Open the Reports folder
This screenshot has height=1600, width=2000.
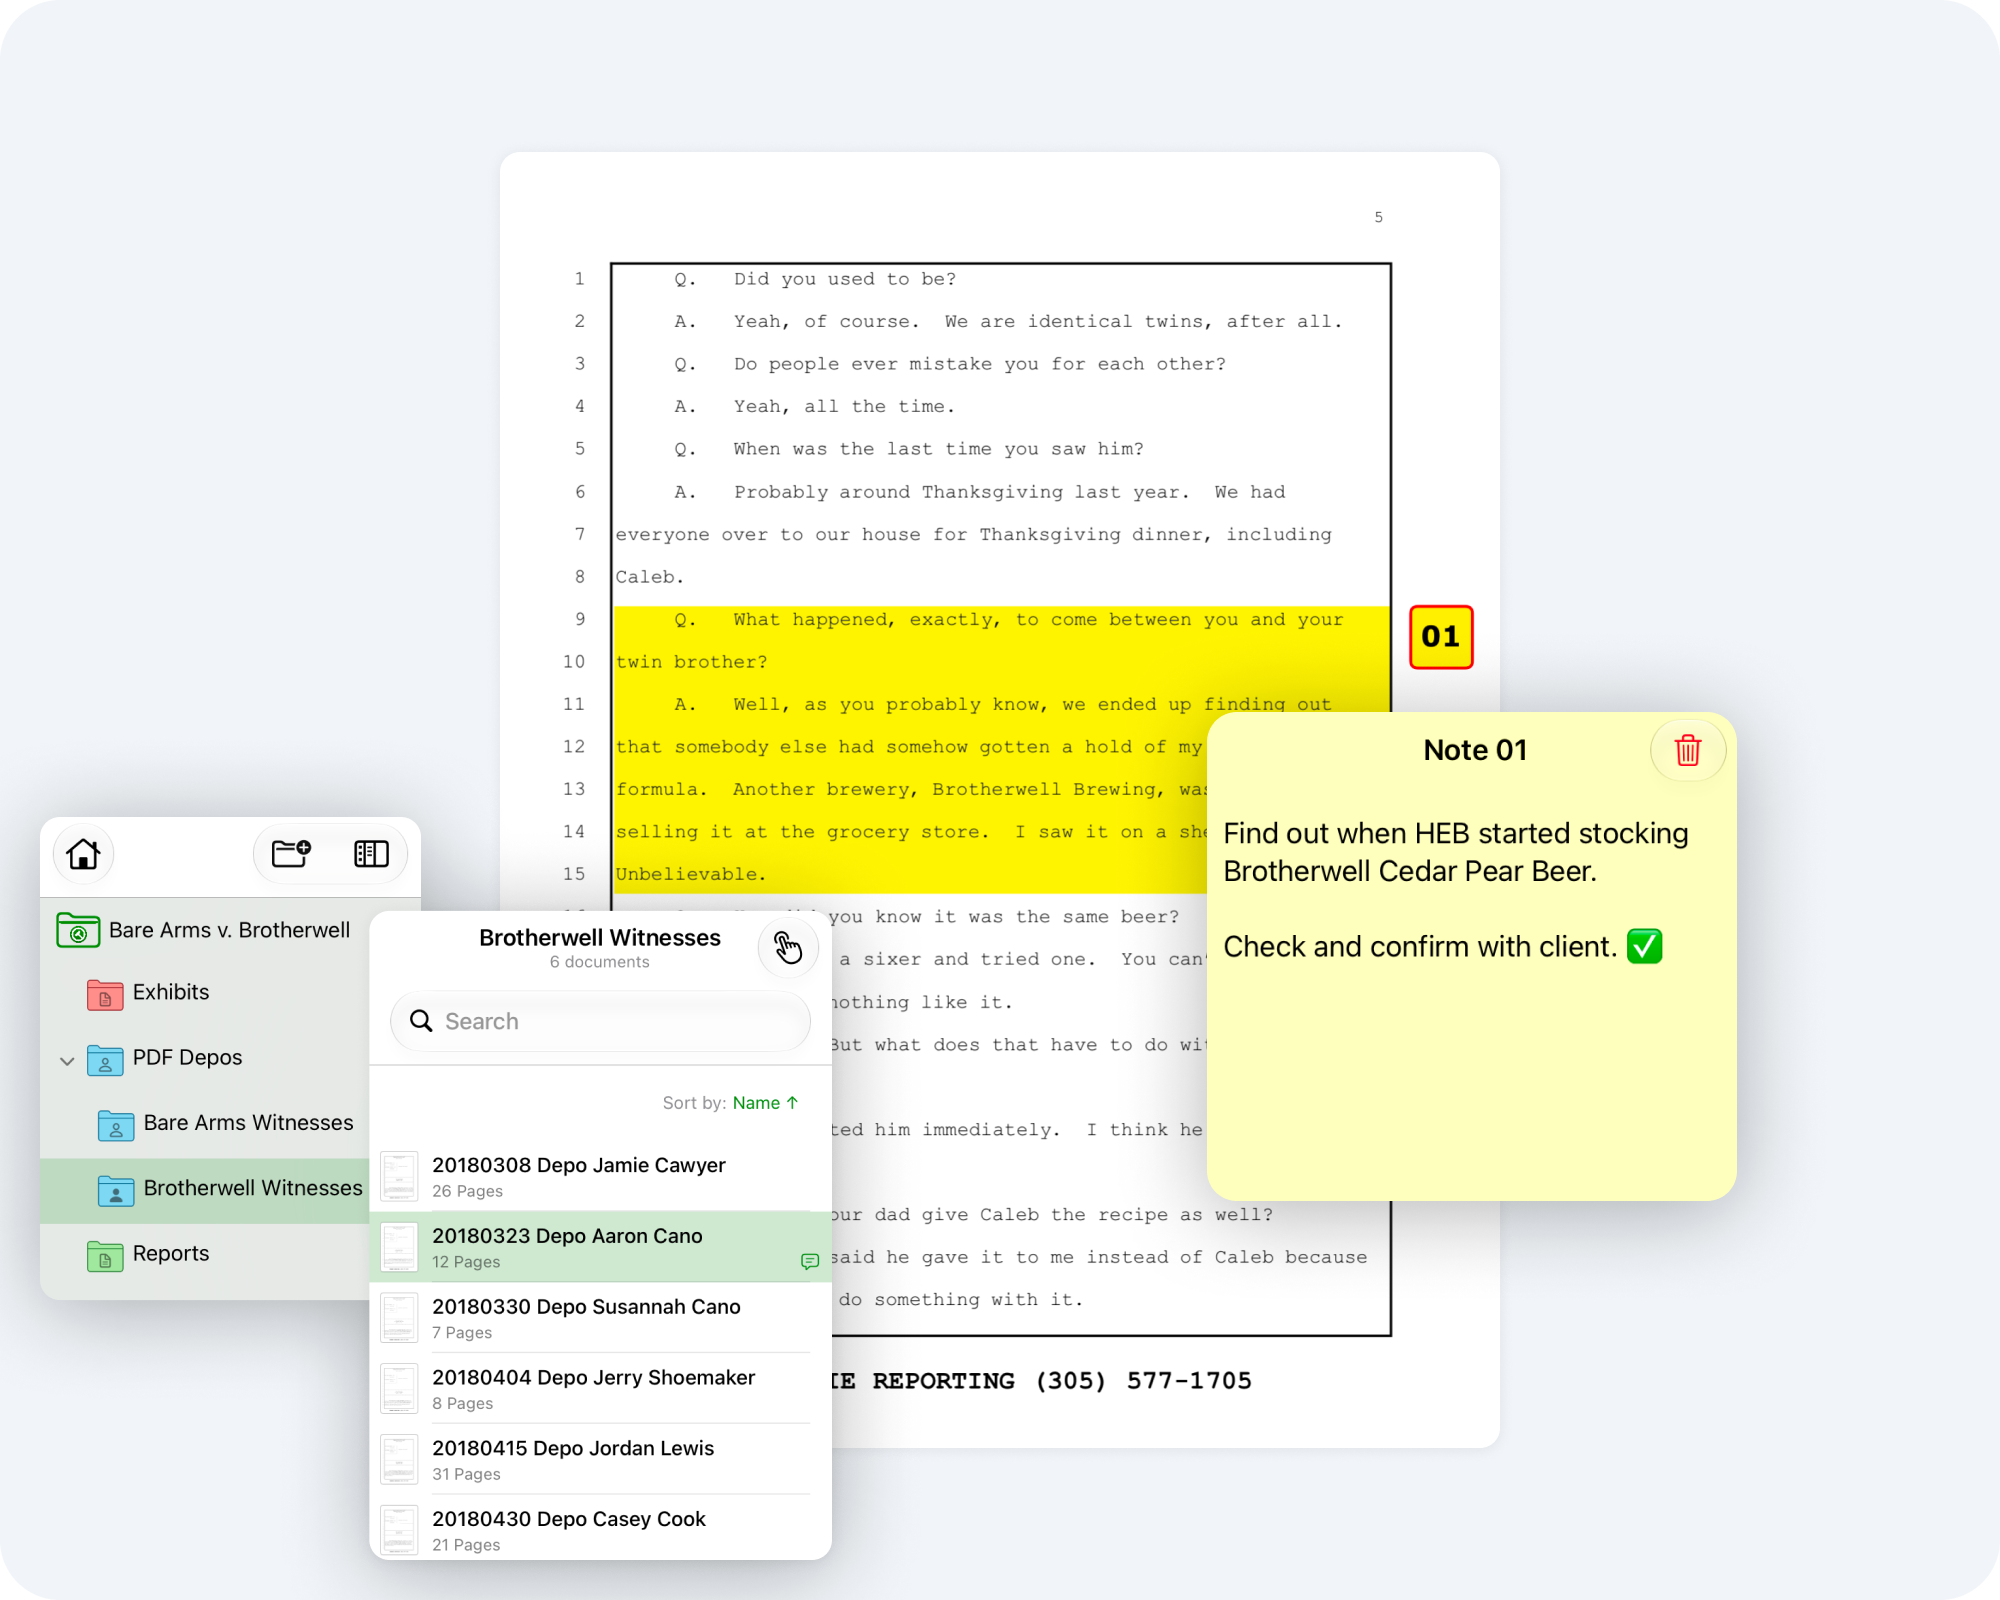(x=204, y=1254)
